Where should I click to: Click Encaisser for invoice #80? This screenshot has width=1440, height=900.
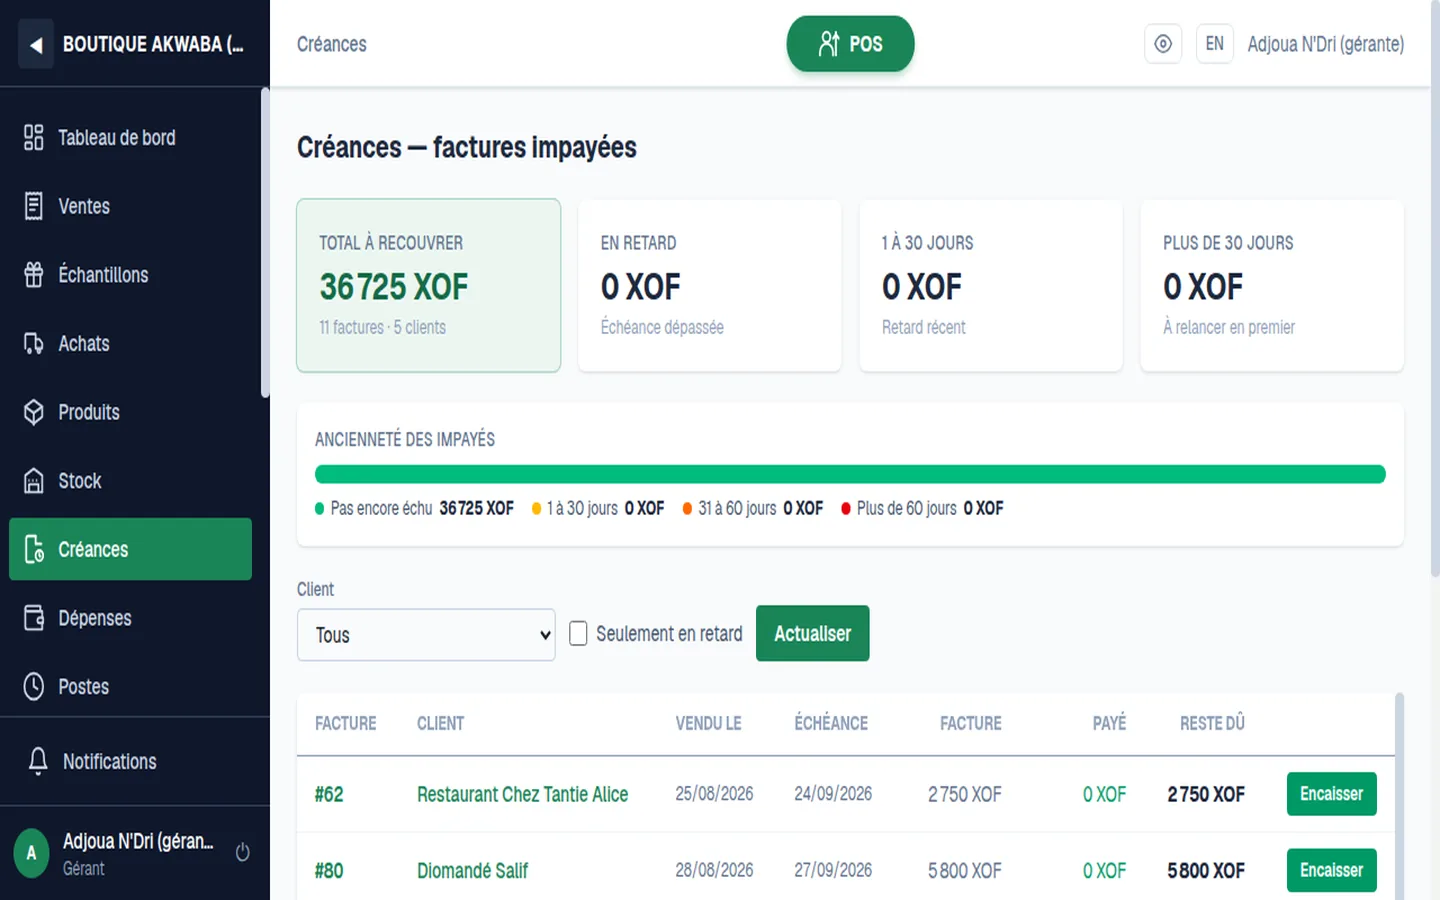[x=1331, y=870]
